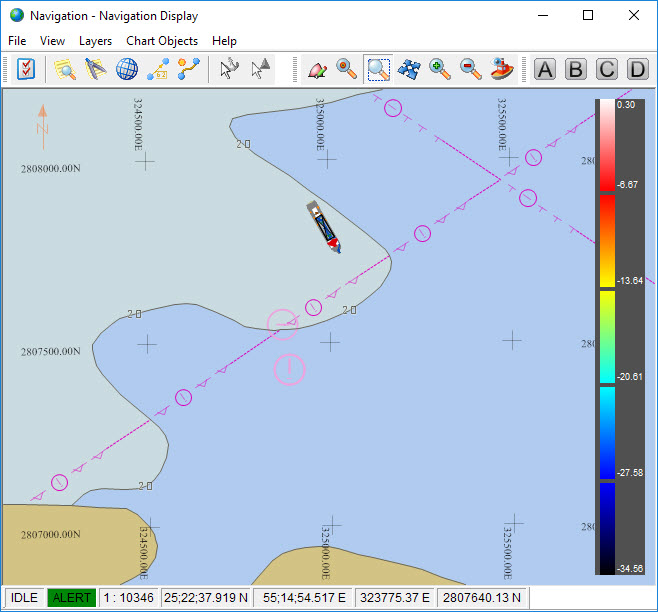Activate view preset button A
The height and width of the screenshot is (612, 658).
pyautogui.click(x=545, y=69)
